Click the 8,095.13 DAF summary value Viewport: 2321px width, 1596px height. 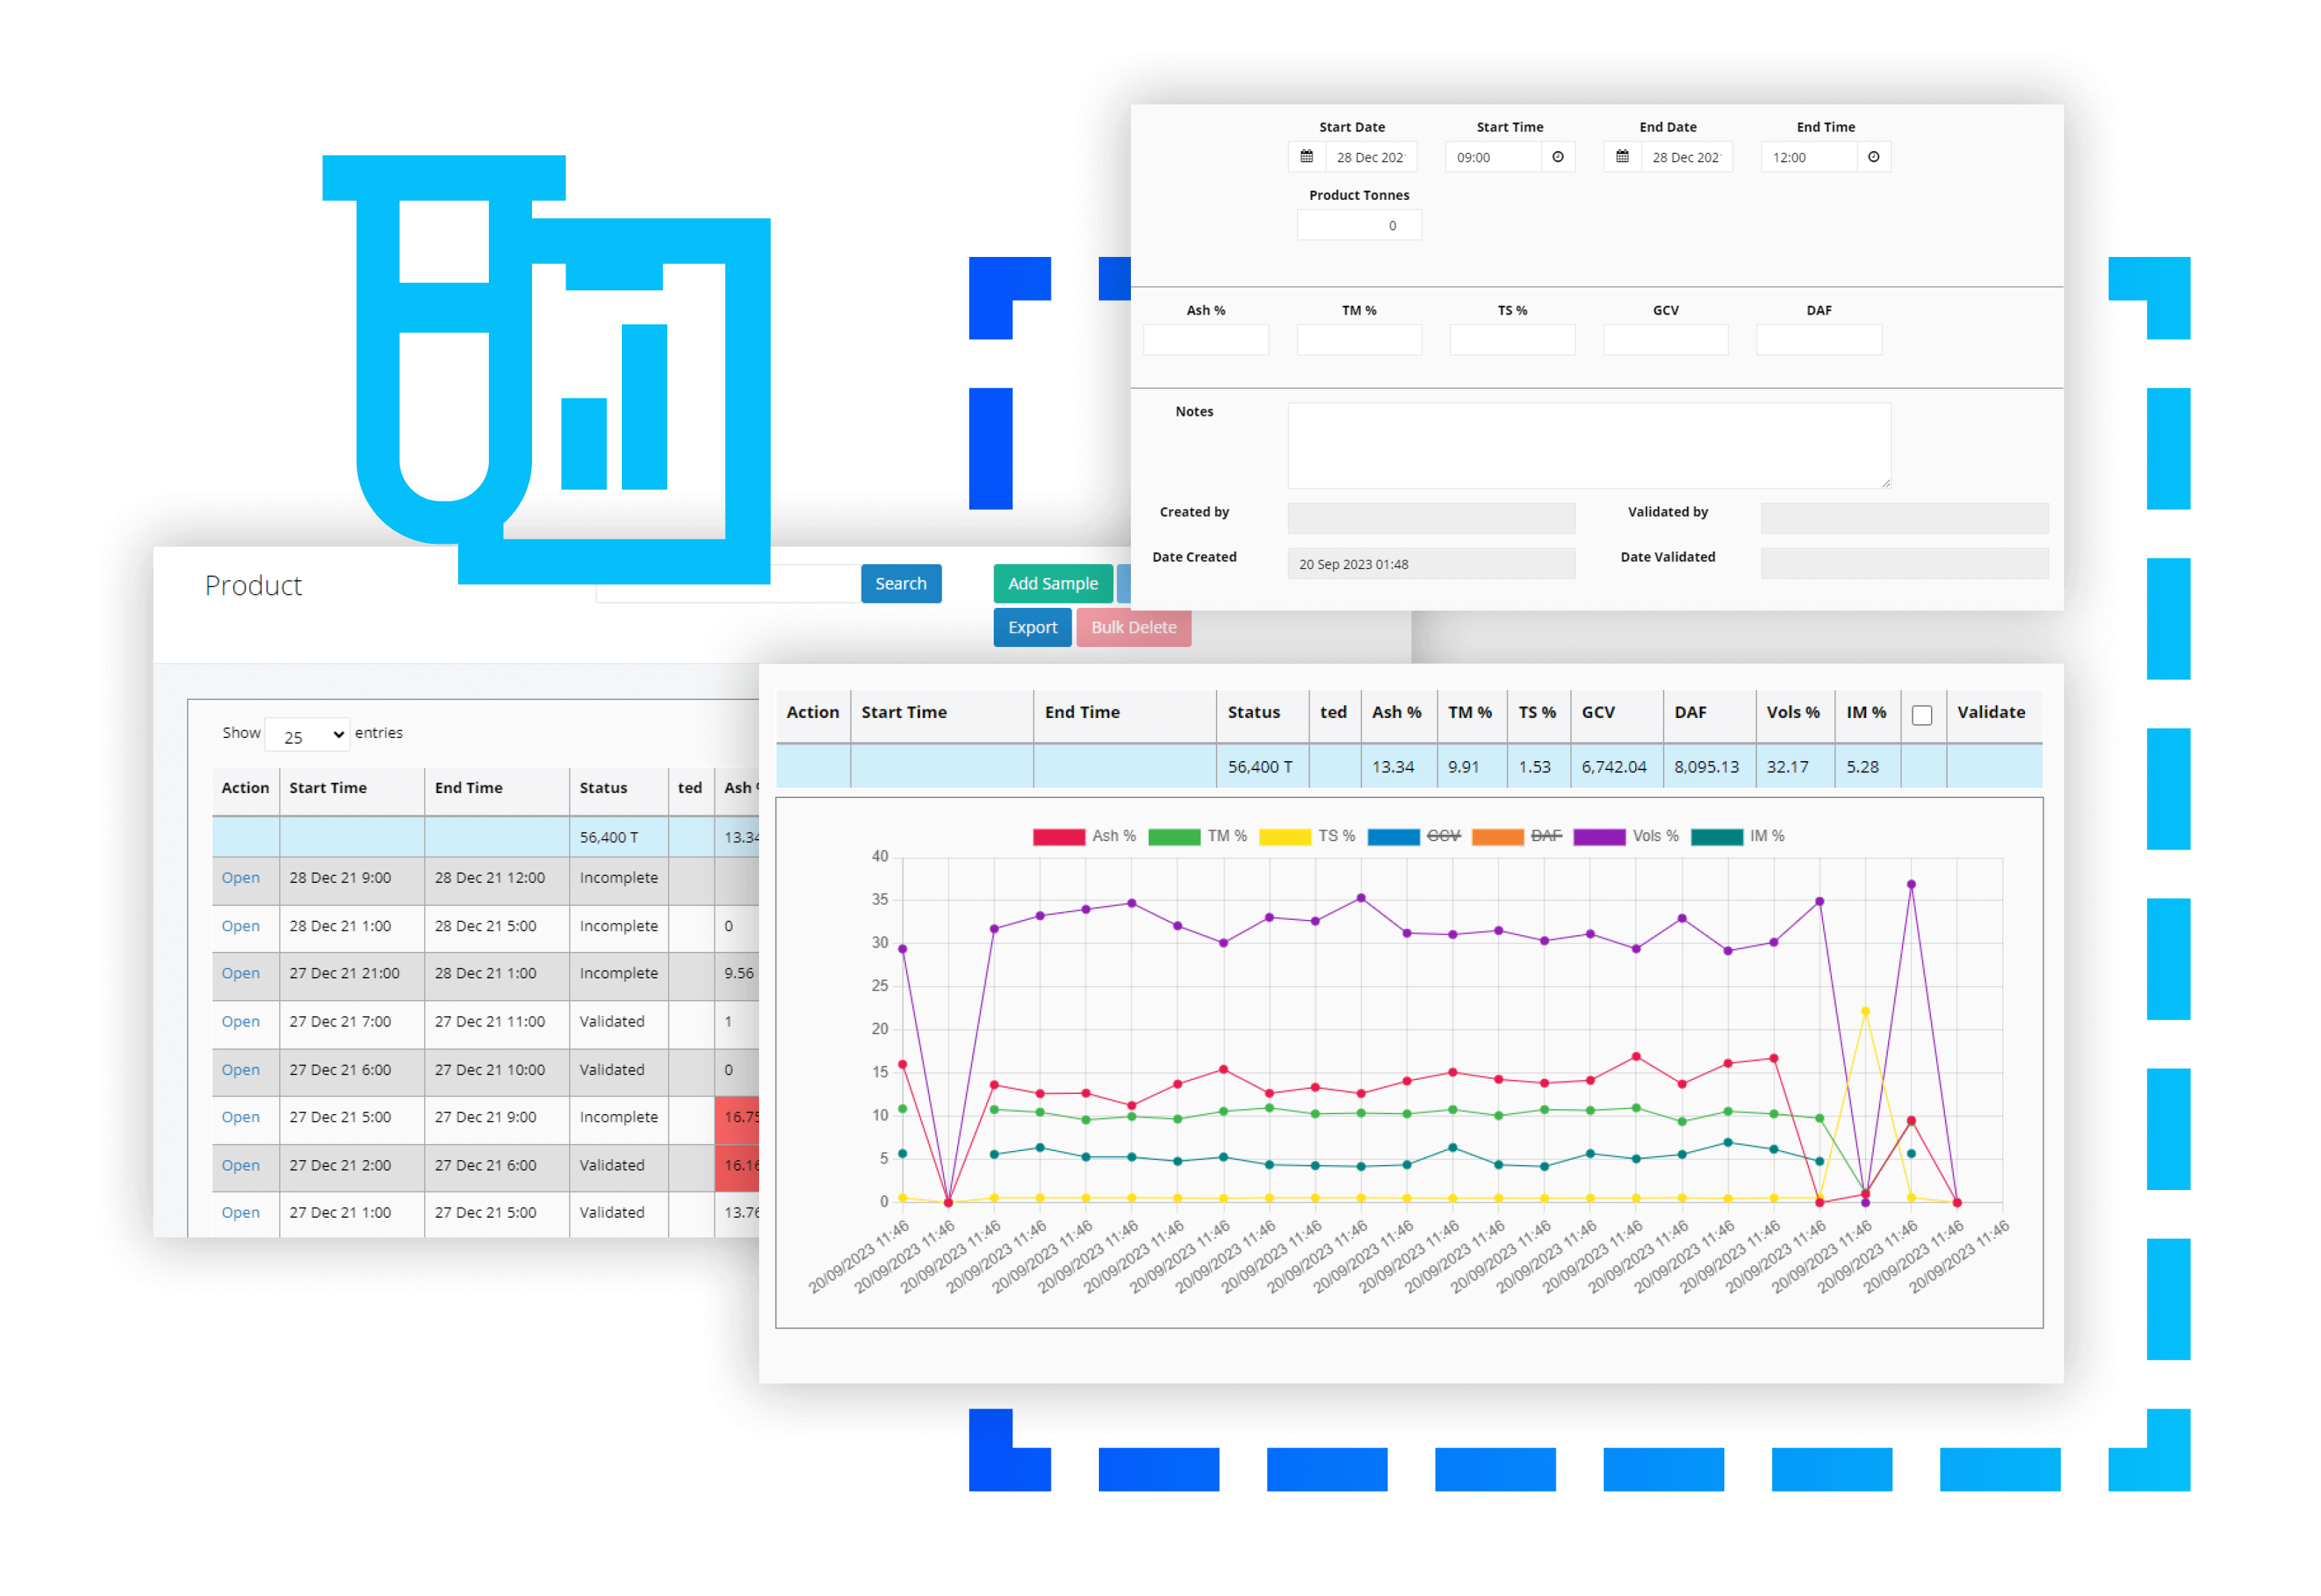click(1707, 767)
